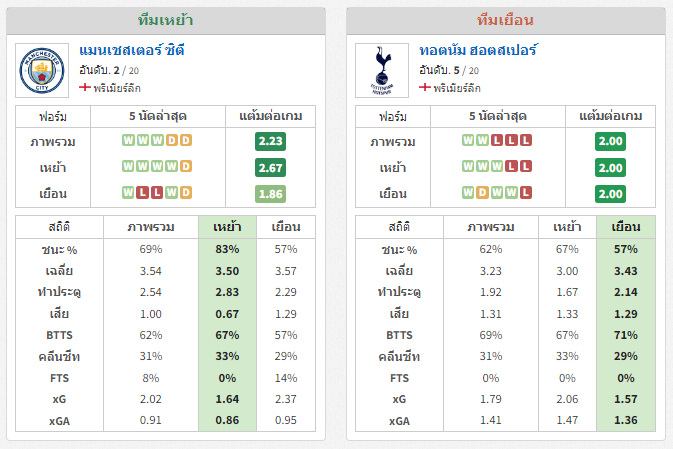673x449 pixels.
Task: Click first W badge in Manchester City overall form
Action: click(x=128, y=140)
